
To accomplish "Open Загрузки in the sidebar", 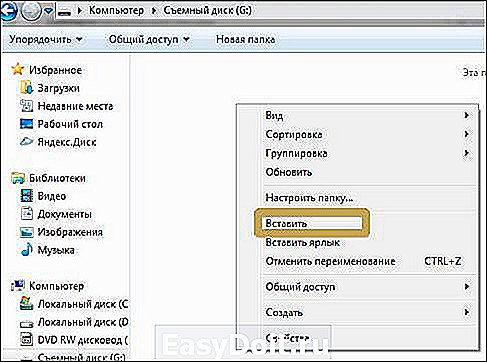I will 58,88.
